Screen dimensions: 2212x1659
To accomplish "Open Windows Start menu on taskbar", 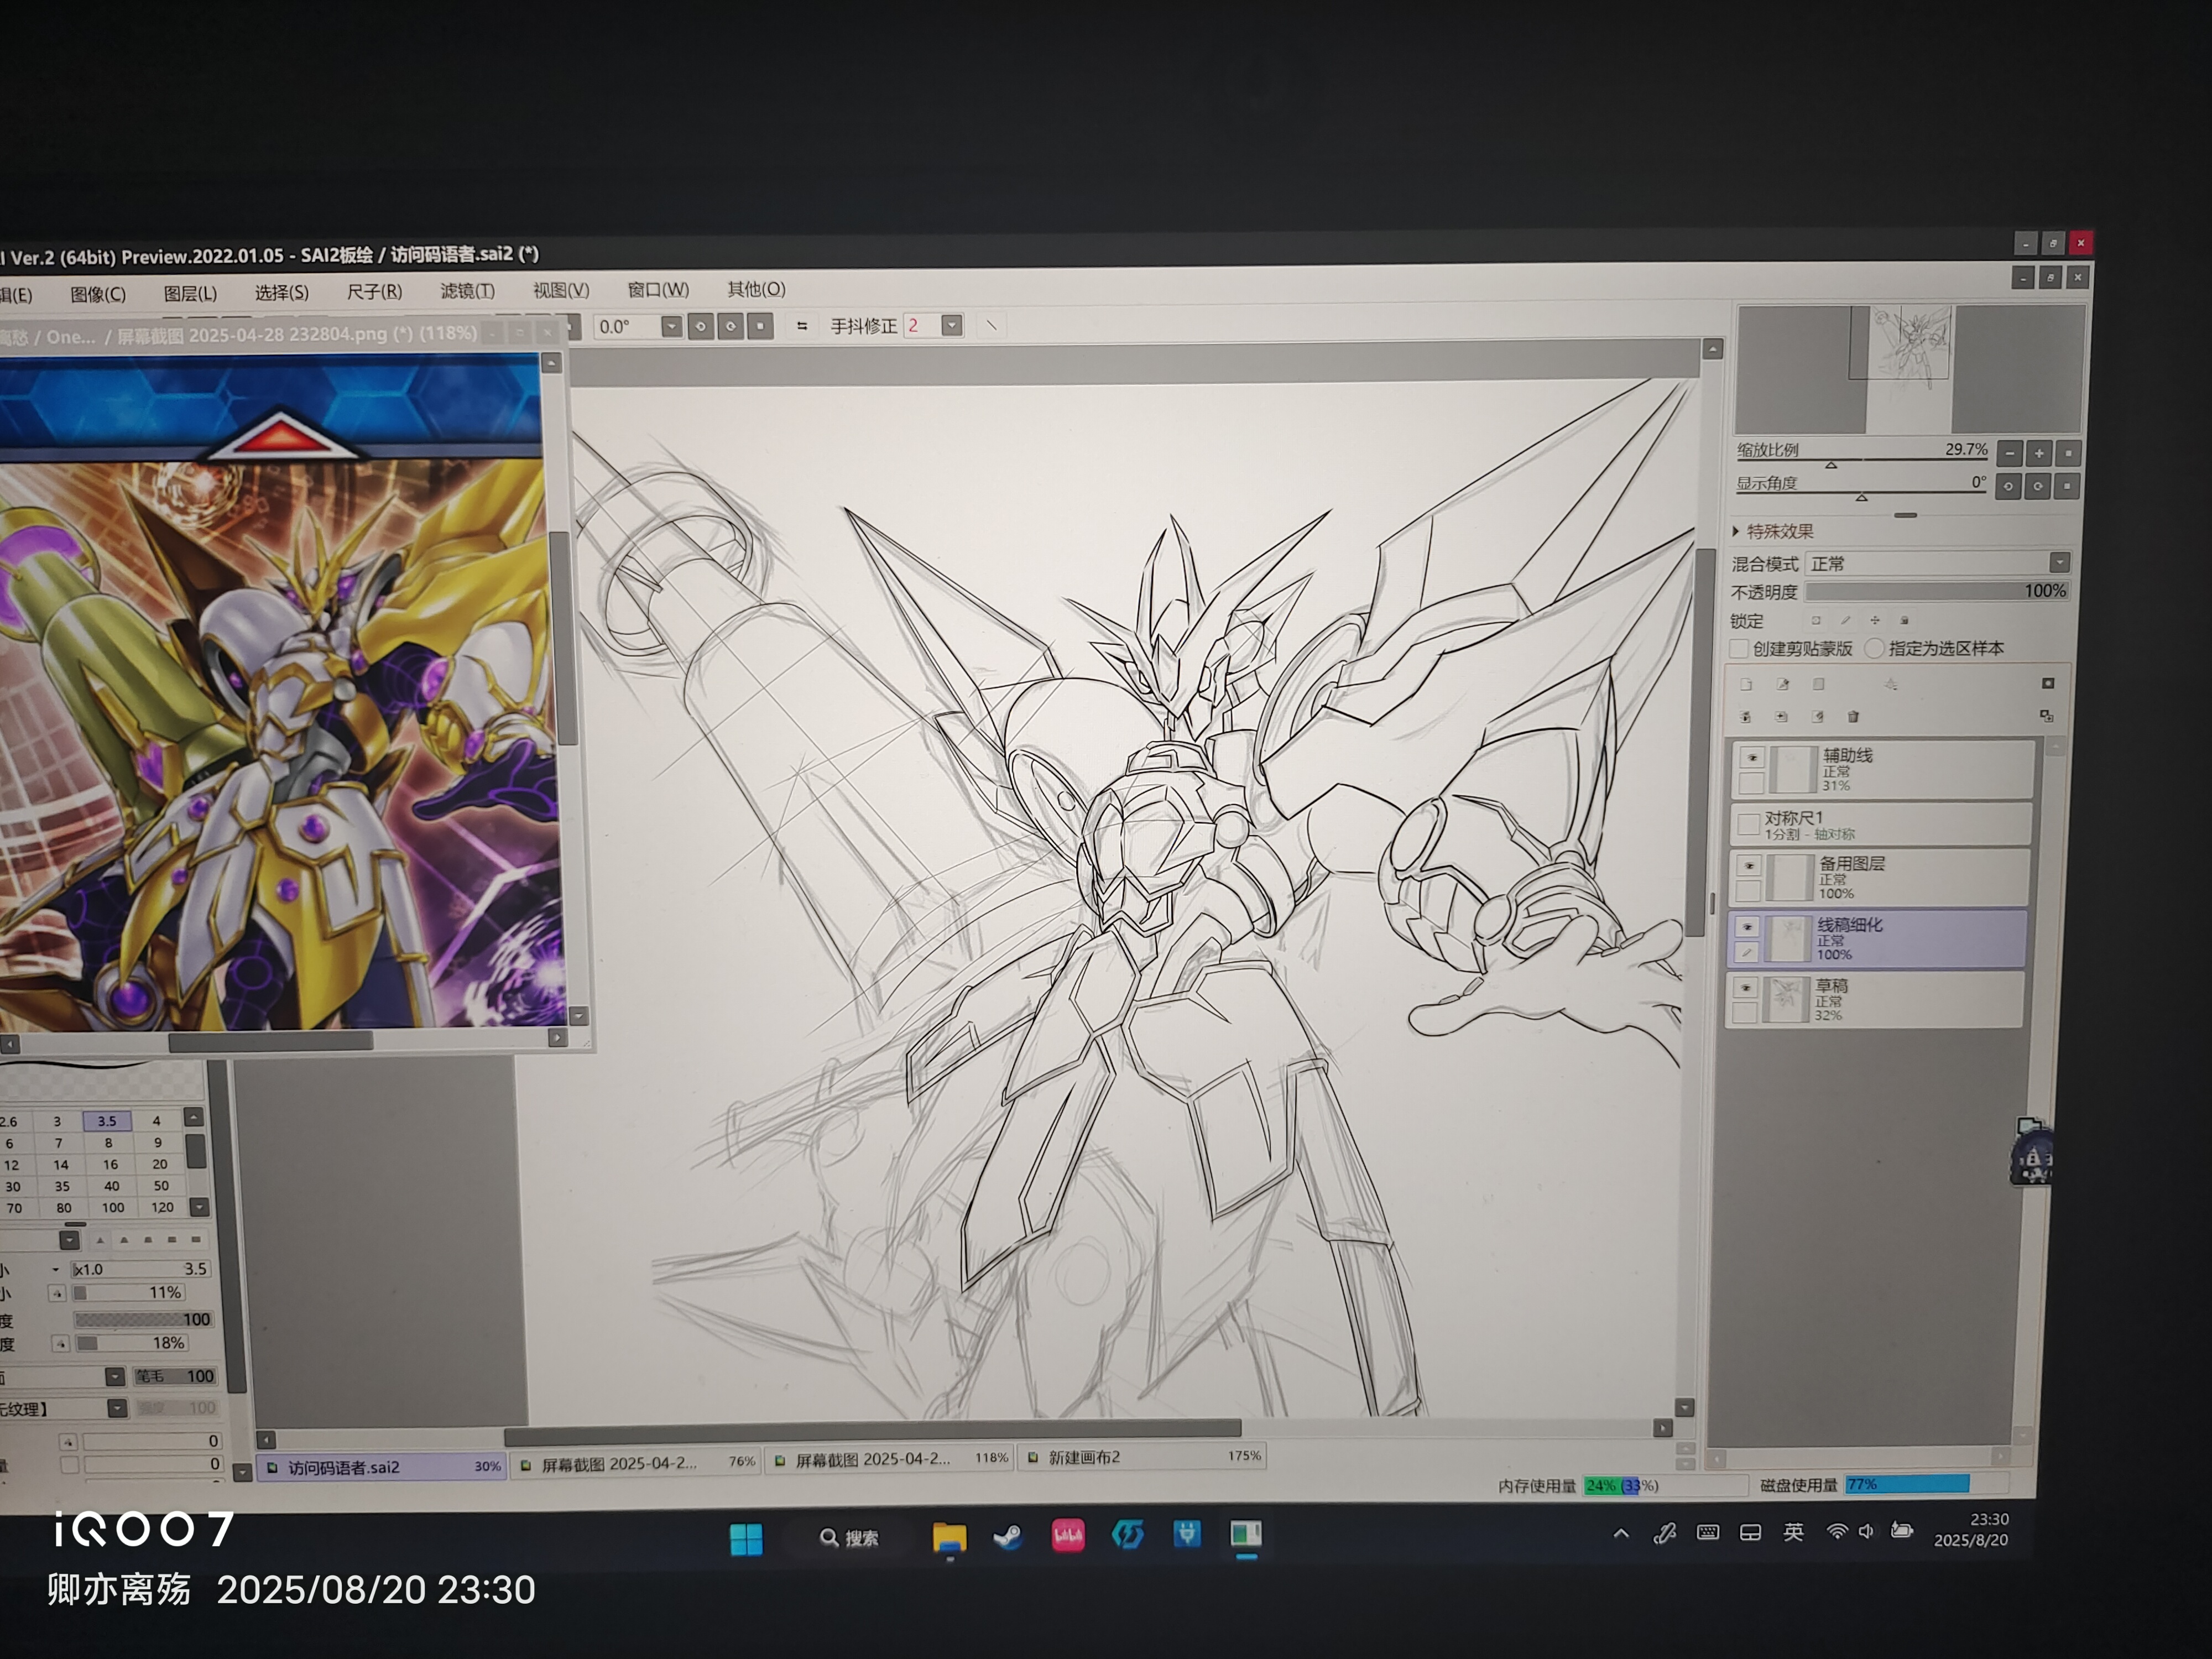I will [x=746, y=1539].
